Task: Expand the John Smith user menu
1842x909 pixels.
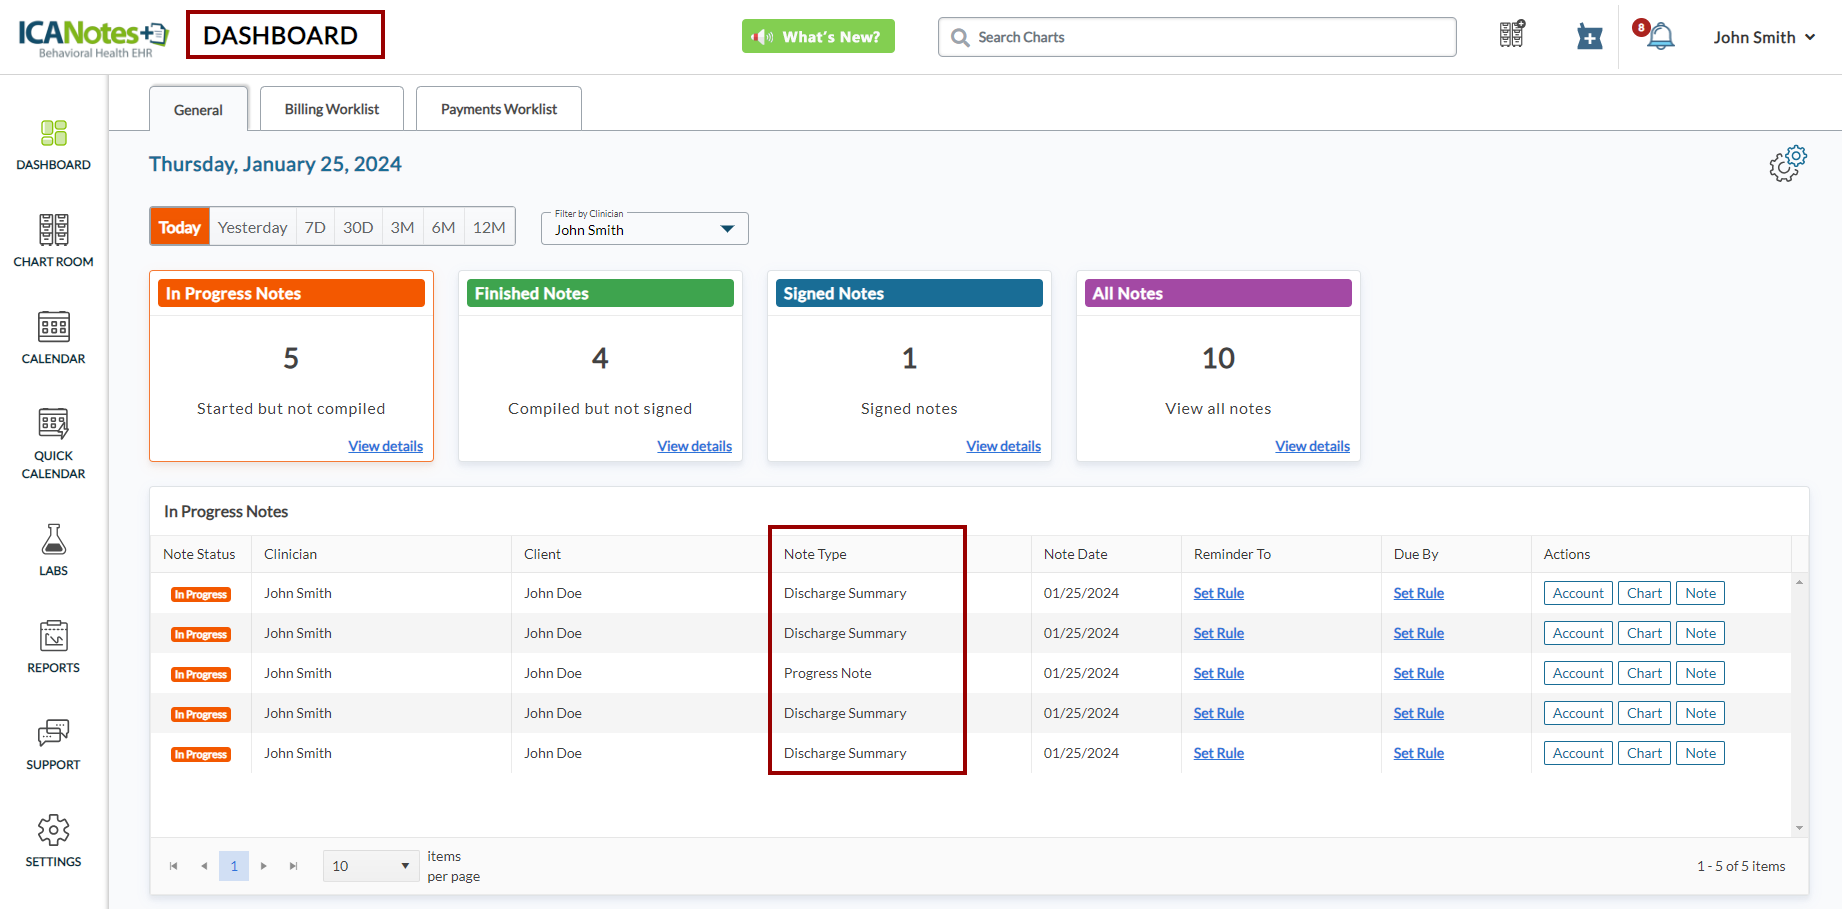Action: click(1764, 37)
